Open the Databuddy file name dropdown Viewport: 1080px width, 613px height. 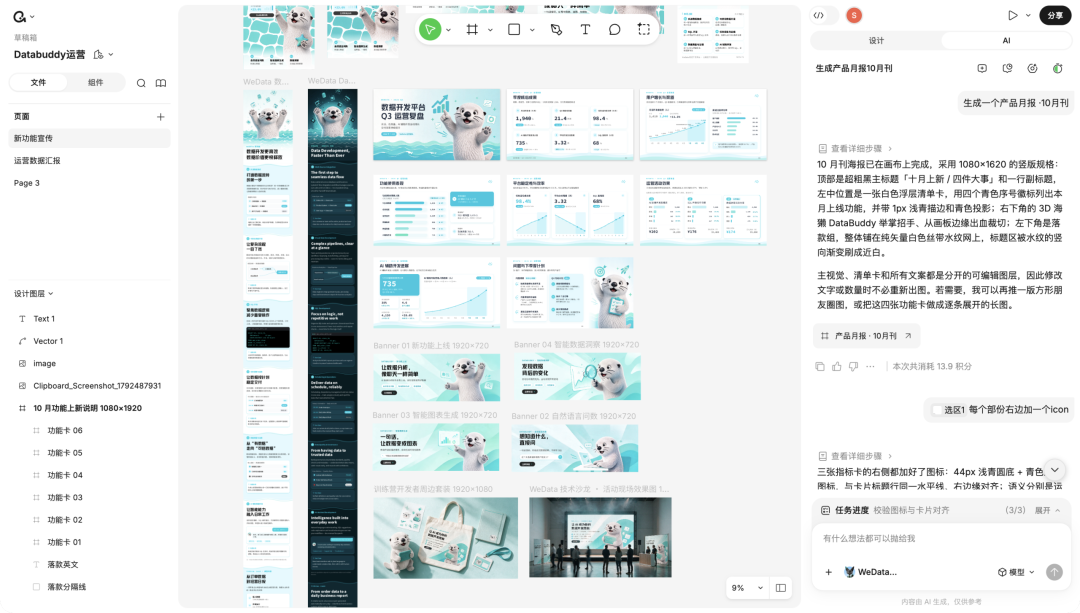[x=111, y=54]
